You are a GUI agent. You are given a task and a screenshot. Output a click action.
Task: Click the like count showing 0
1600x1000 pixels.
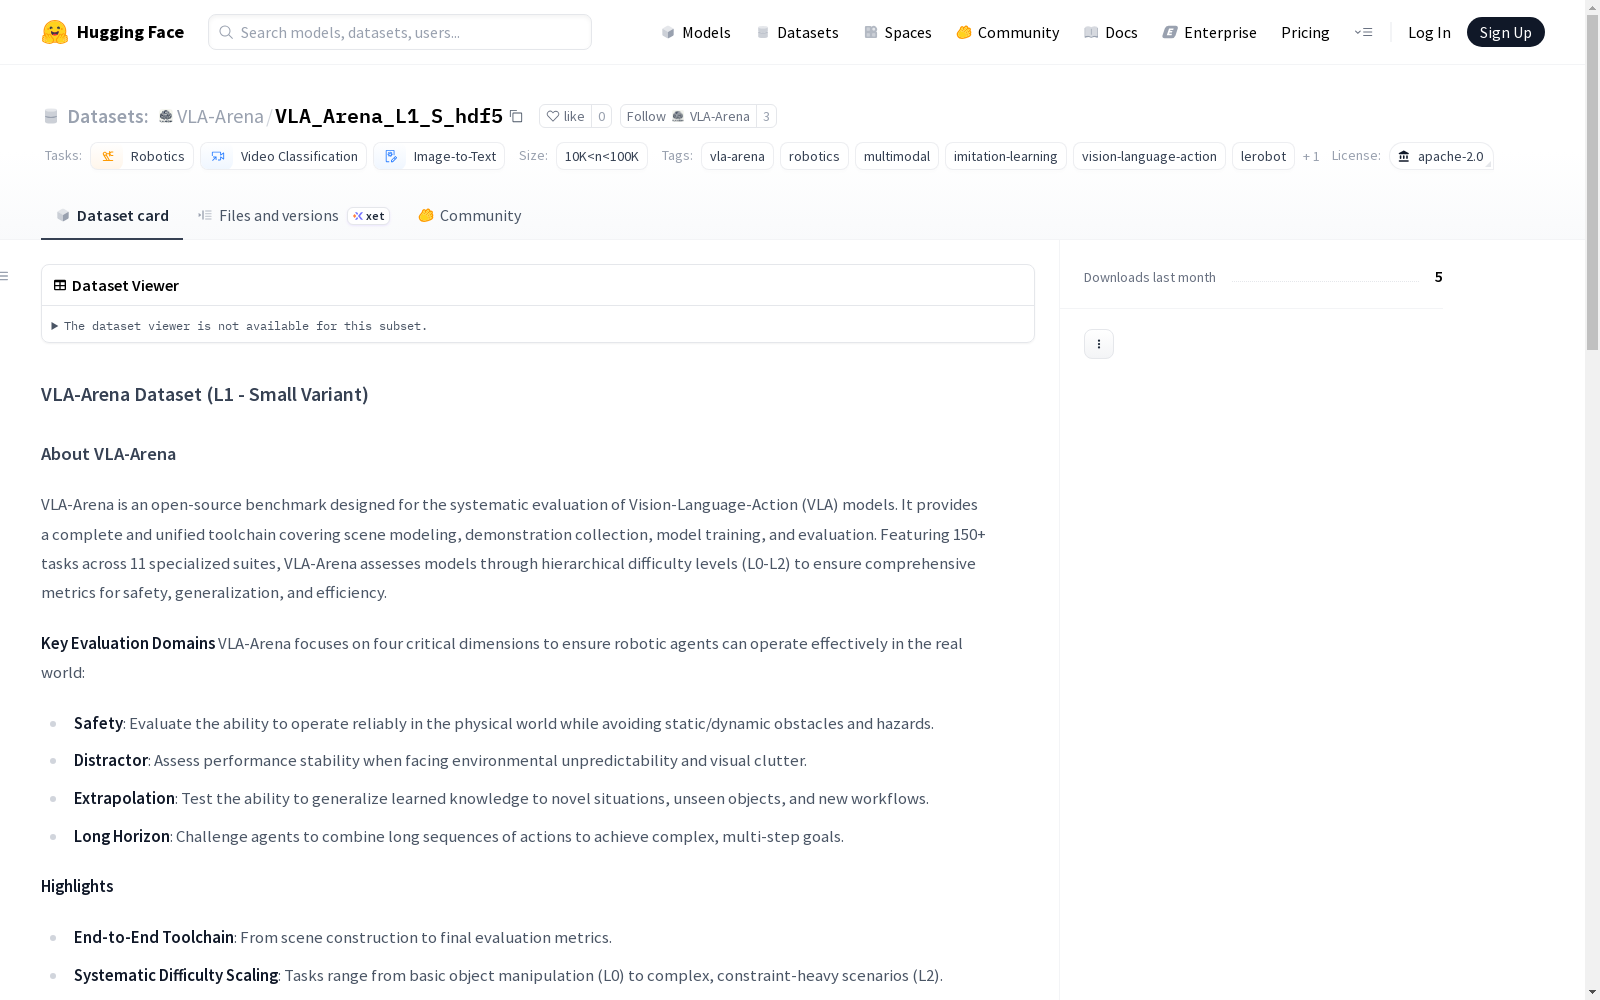pos(601,116)
